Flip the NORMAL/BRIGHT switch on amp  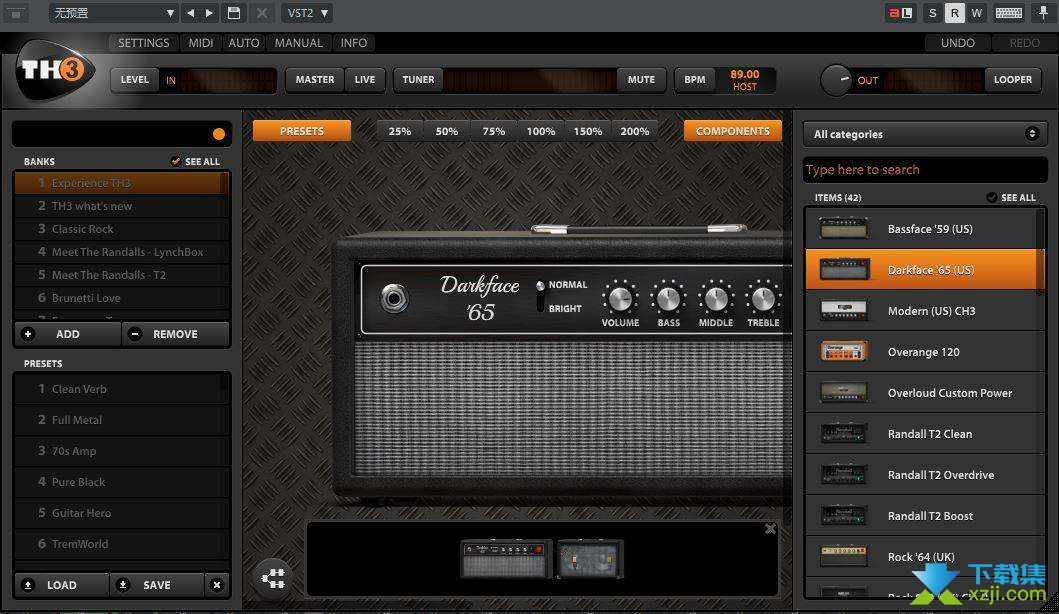pyautogui.click(x=540, y=297)
